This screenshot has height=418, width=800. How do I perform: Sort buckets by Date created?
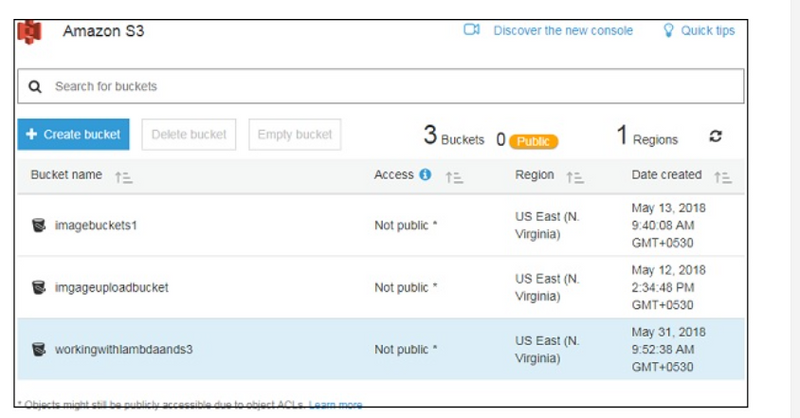(x=723, y=177)
